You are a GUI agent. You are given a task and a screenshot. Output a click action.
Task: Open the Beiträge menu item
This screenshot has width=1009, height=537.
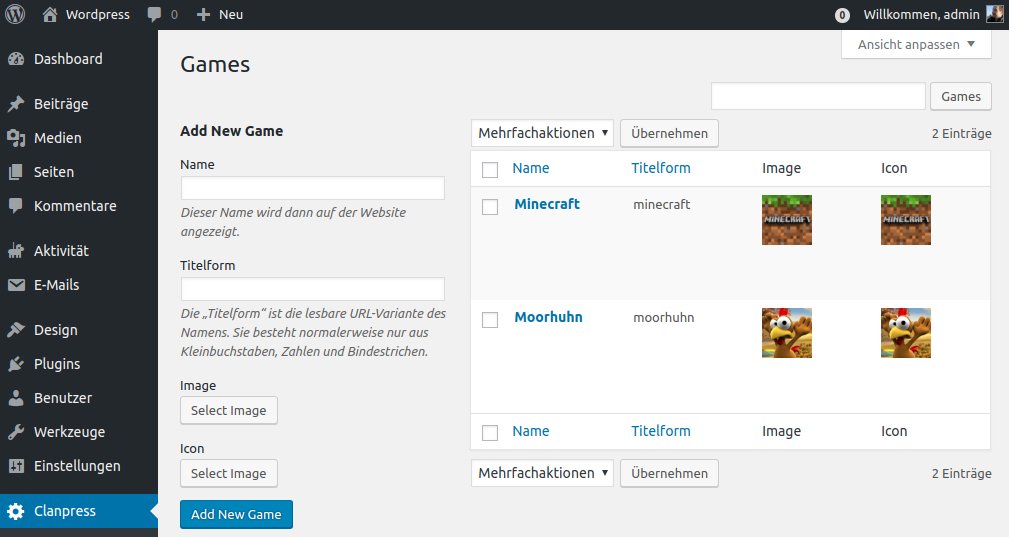point(61,104)
